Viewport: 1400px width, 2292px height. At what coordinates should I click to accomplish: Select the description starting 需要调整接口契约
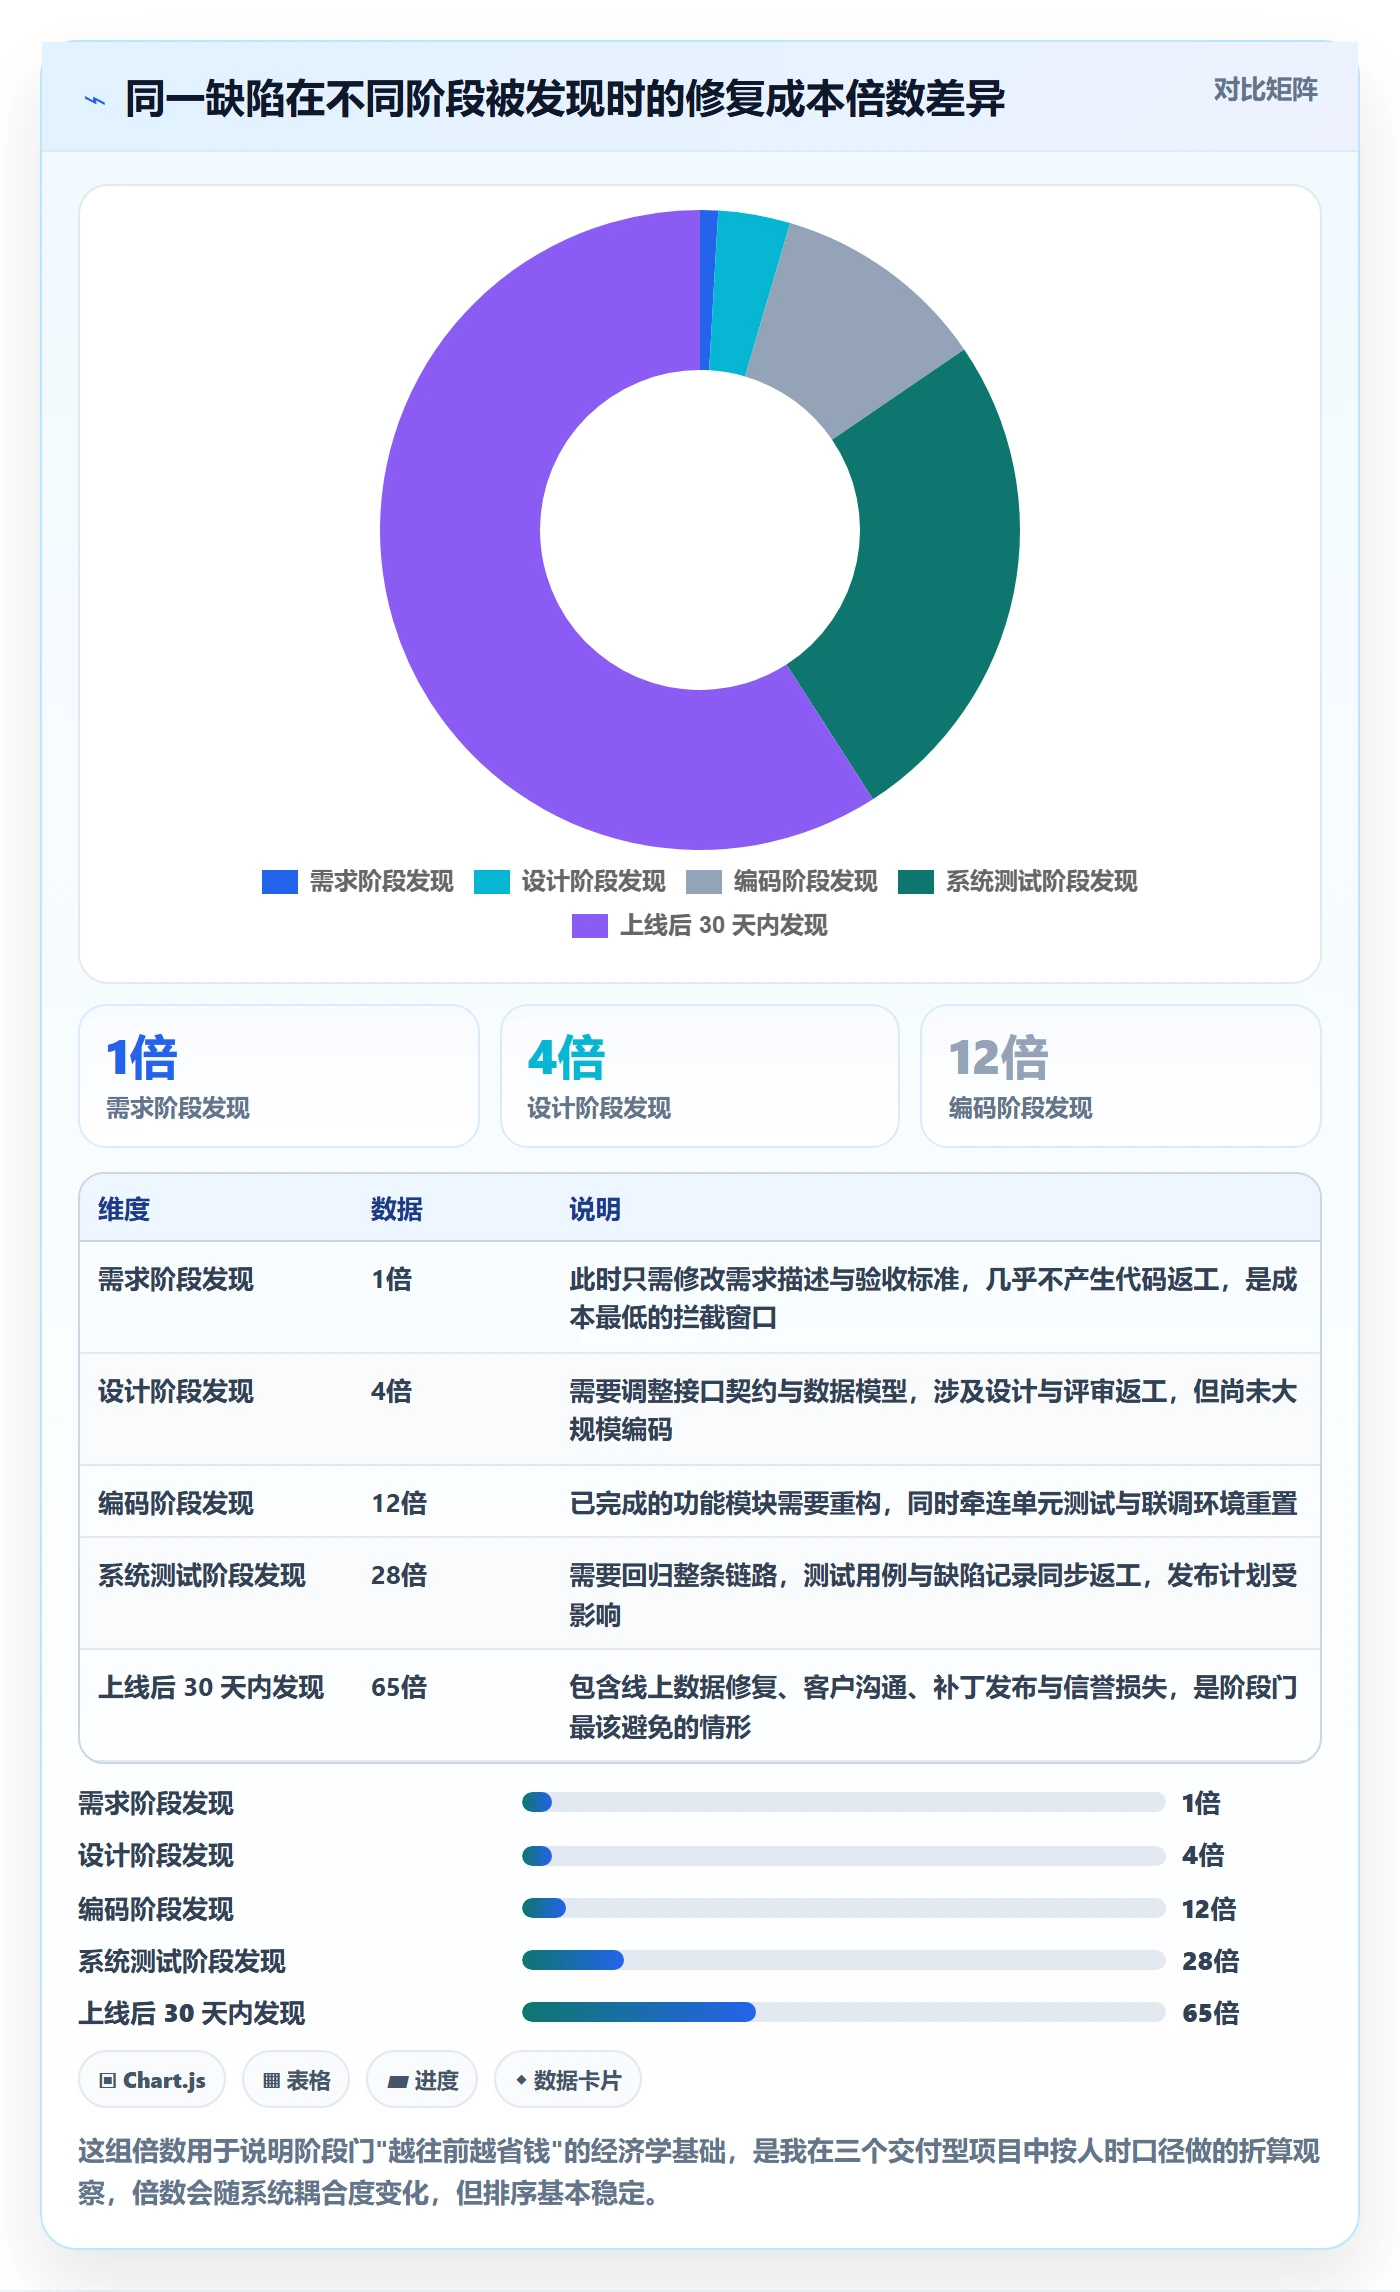(933, 1410)
